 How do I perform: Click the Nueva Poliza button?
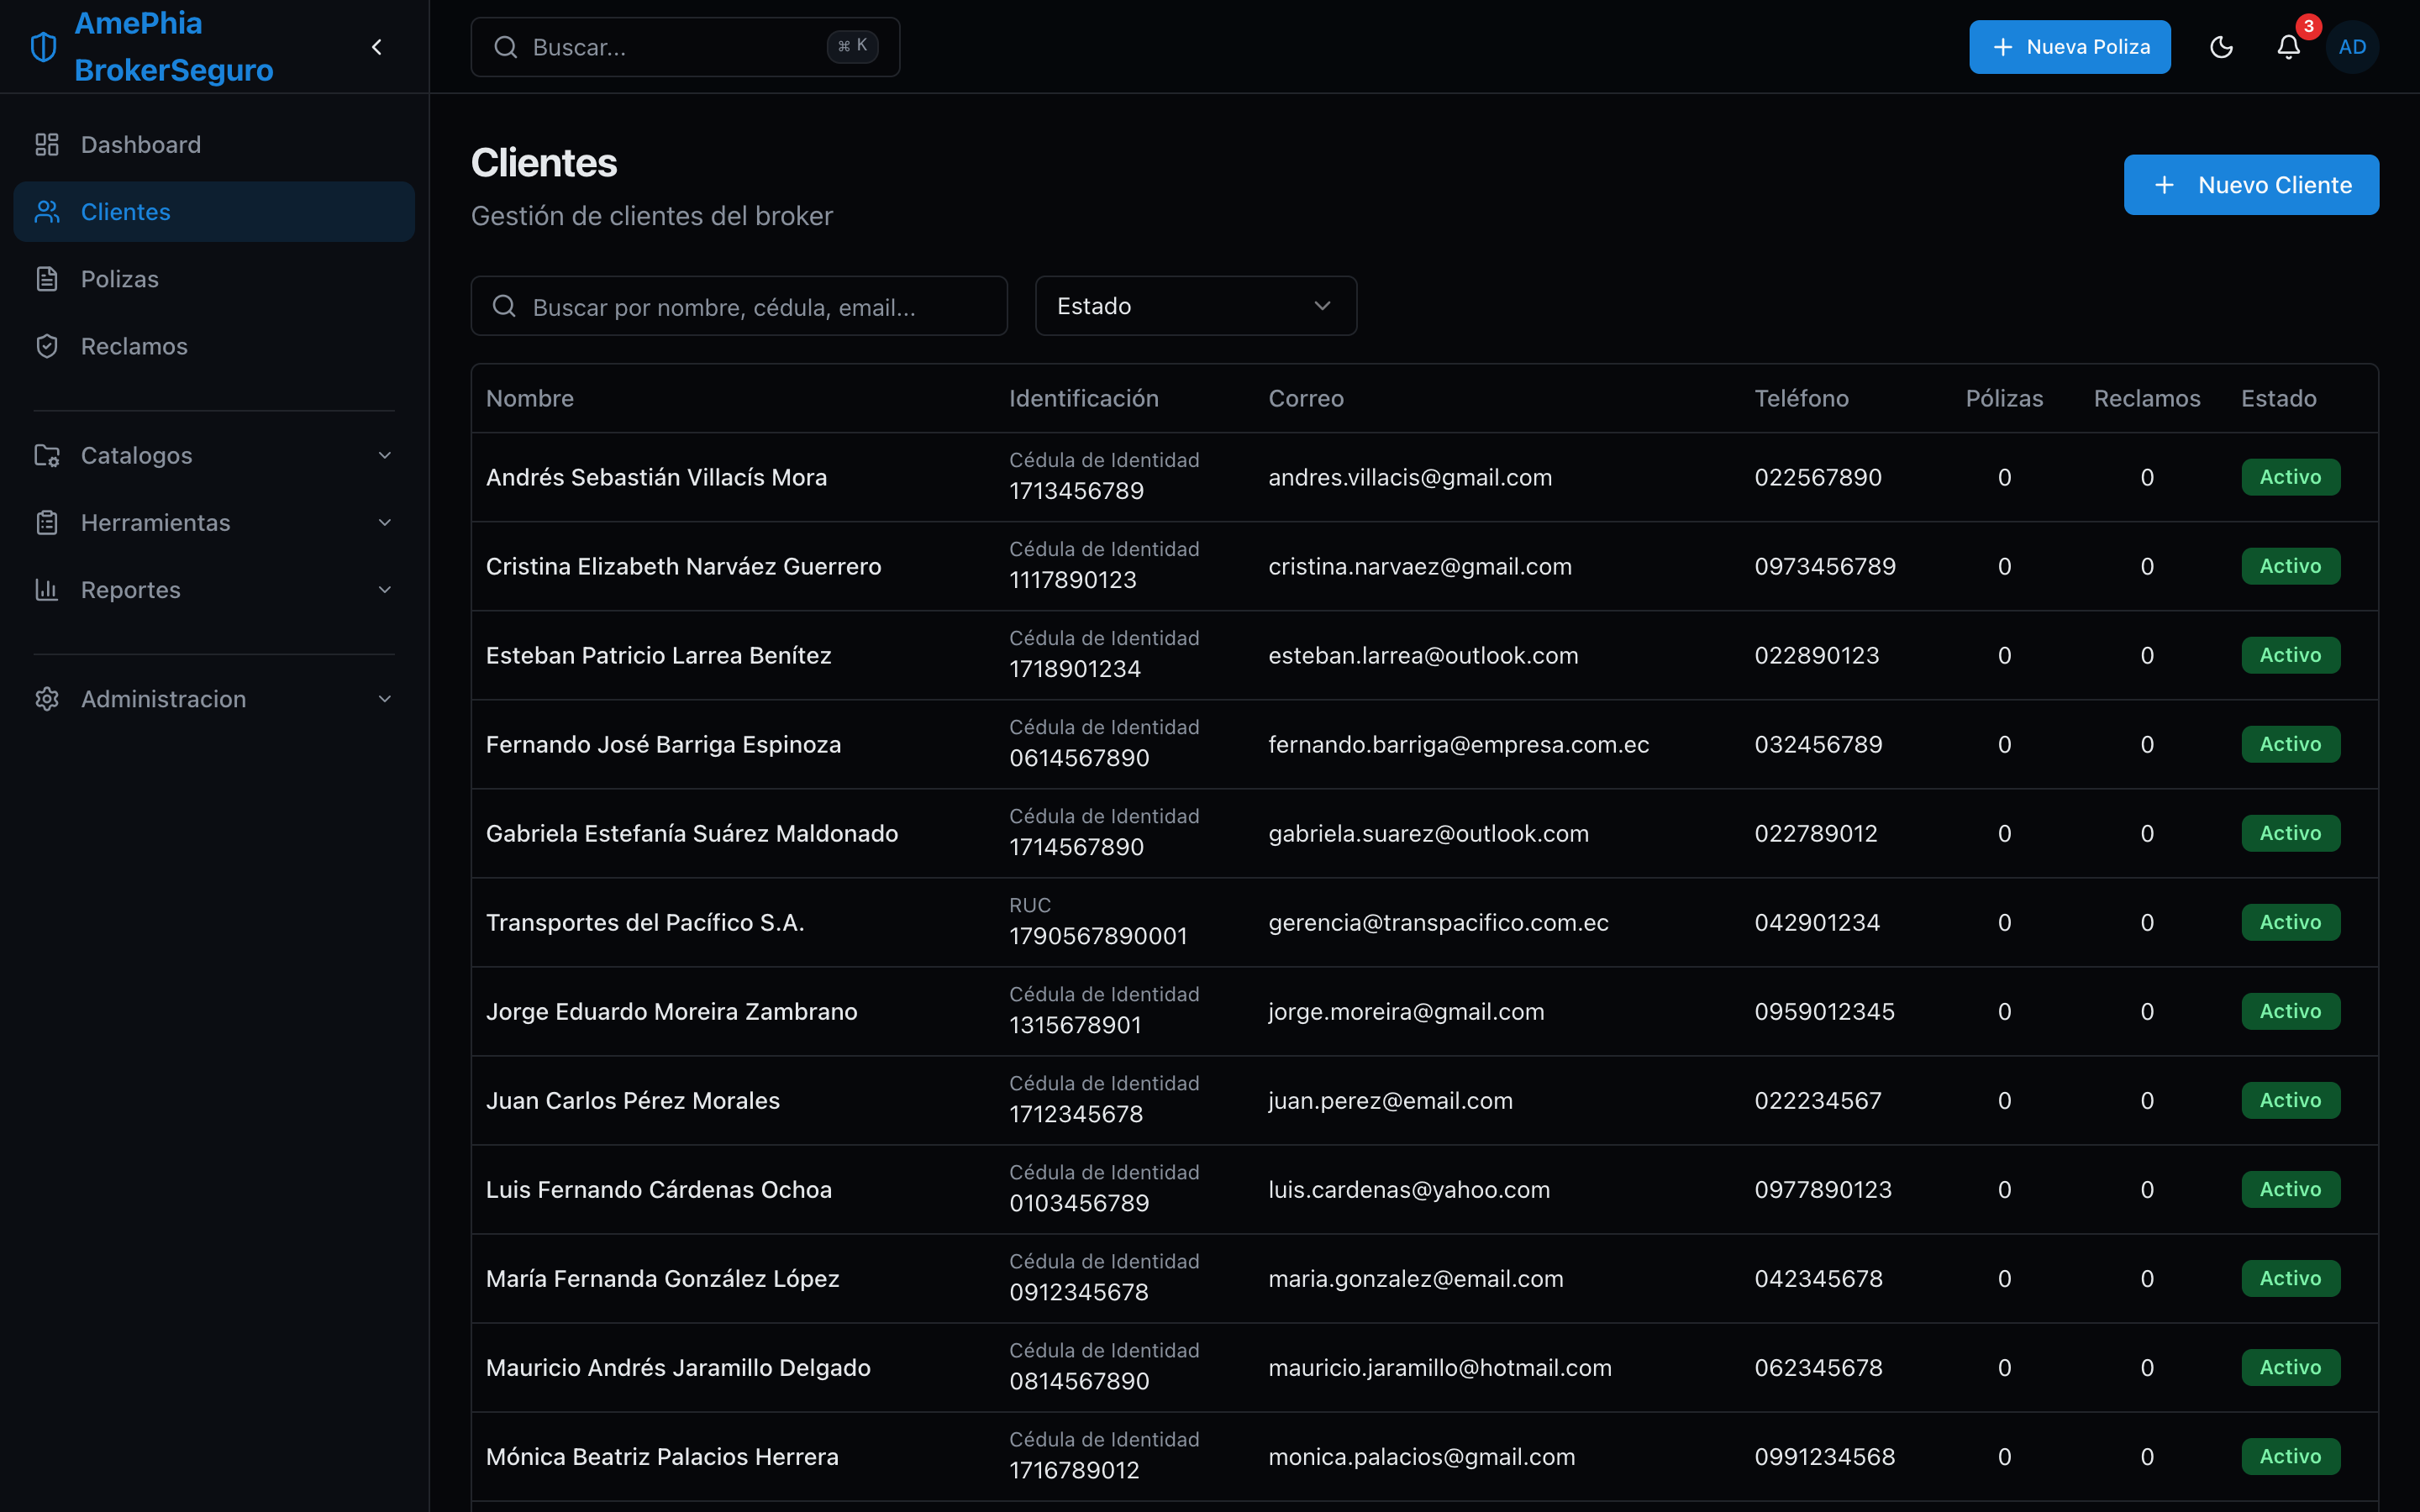point(2069,47)
